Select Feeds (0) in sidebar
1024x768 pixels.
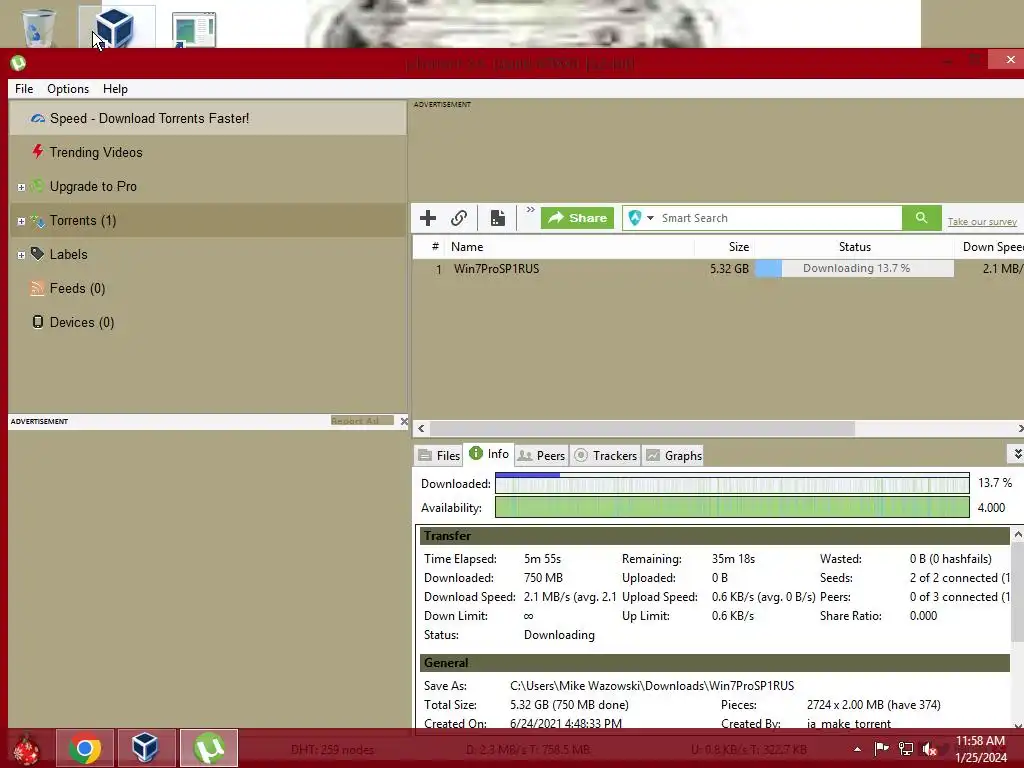tap(208, 288)
